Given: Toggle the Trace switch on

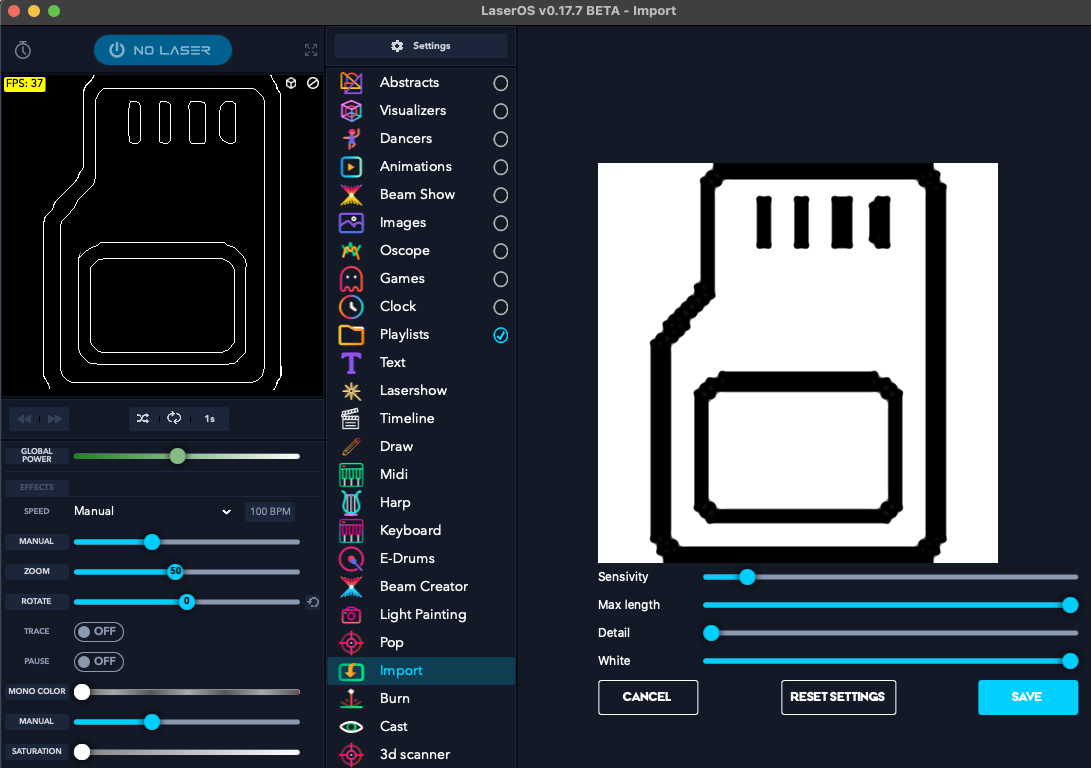Looking at the screenshot, I should point(99,632).
